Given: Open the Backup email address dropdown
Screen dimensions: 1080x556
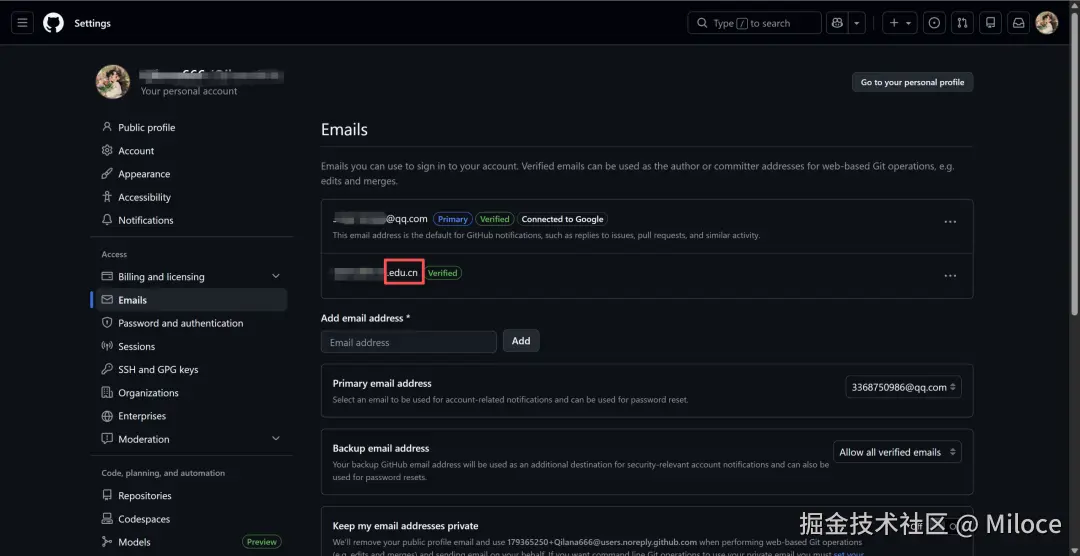Looking at the screenshot, I should (897, 452).
